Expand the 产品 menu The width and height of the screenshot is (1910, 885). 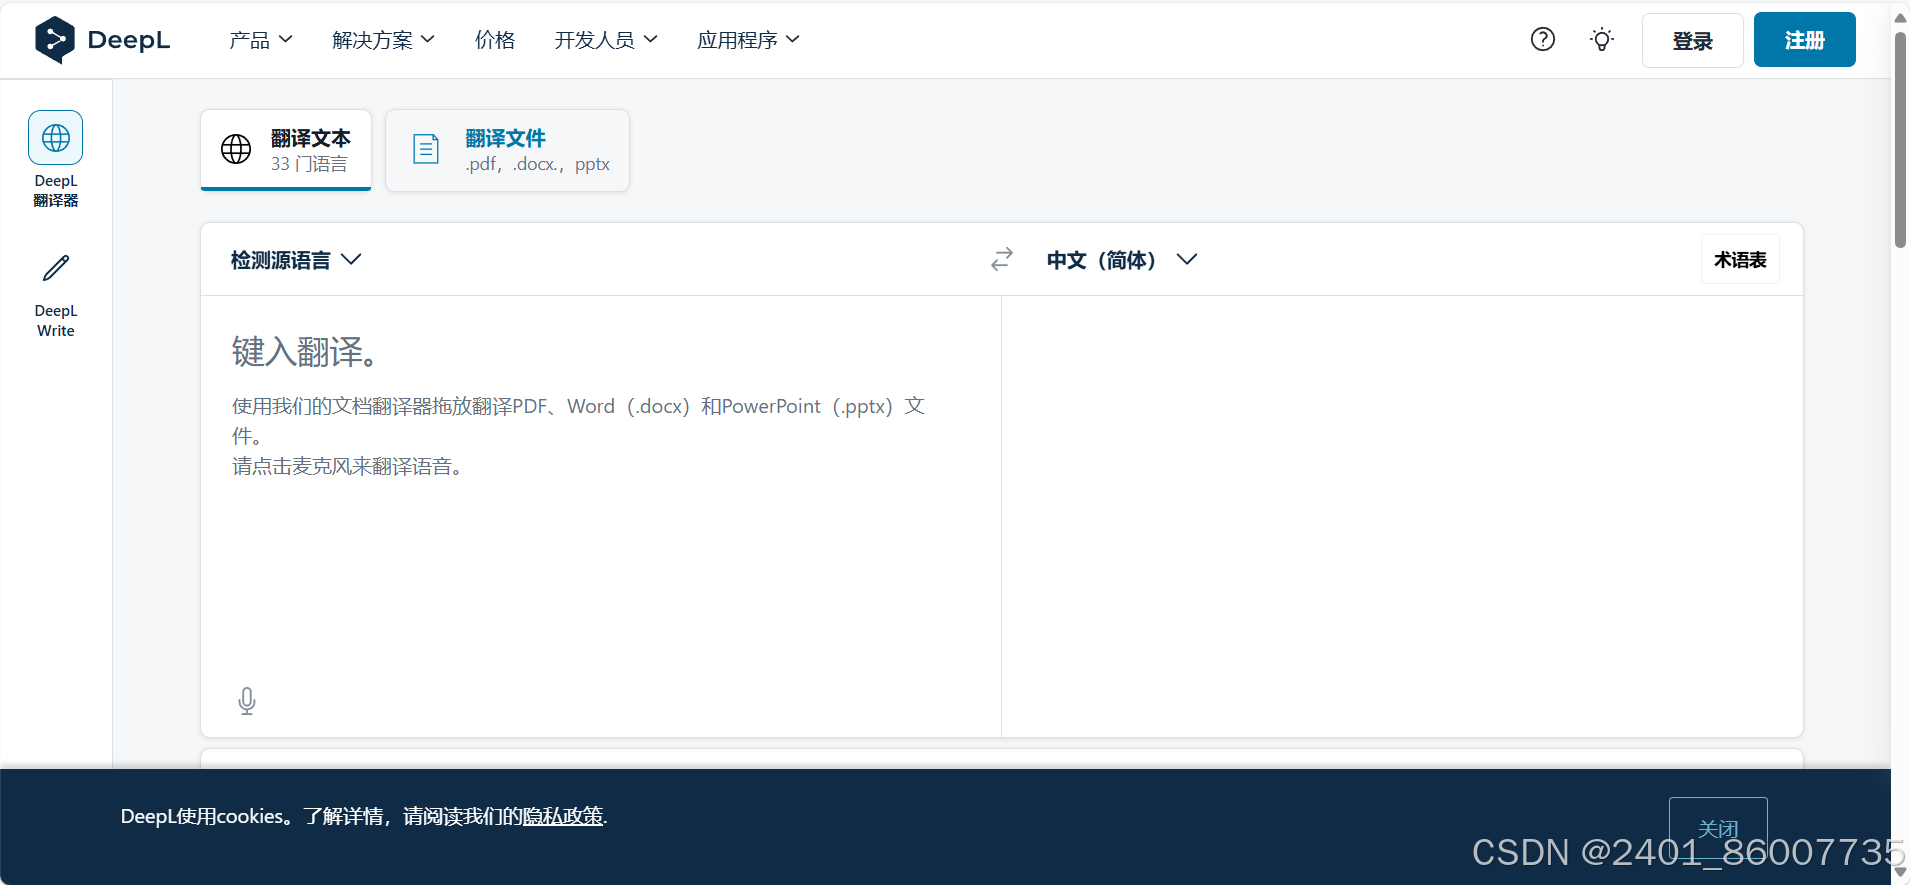(x=261, y=40)
